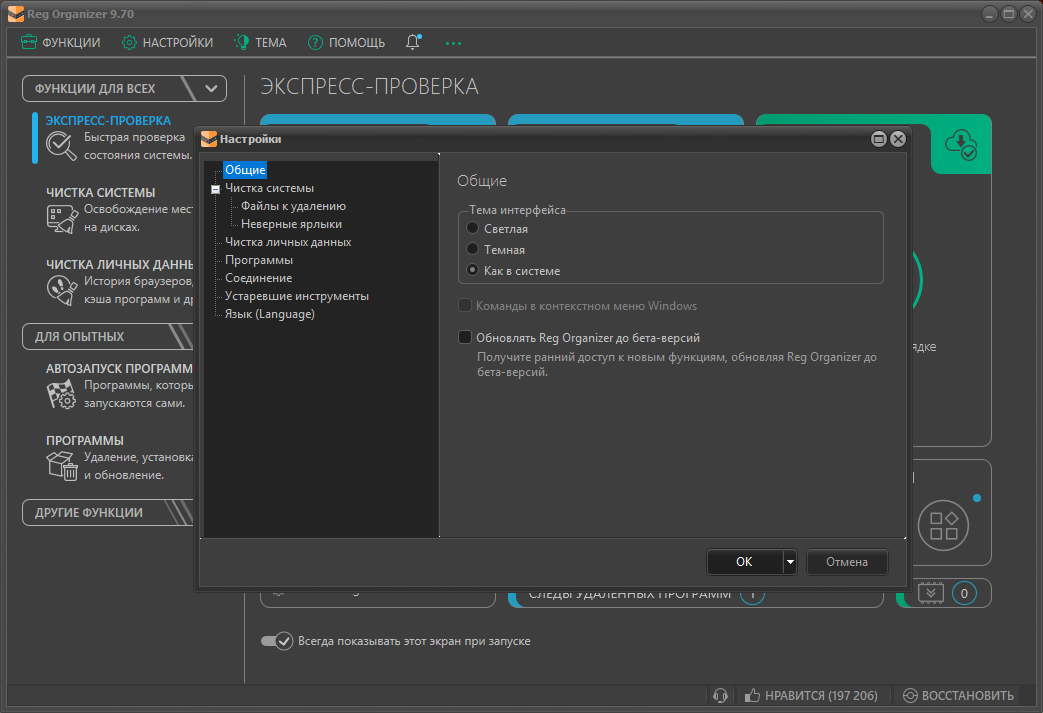Open the three-dots more menu

click(453, 43)
